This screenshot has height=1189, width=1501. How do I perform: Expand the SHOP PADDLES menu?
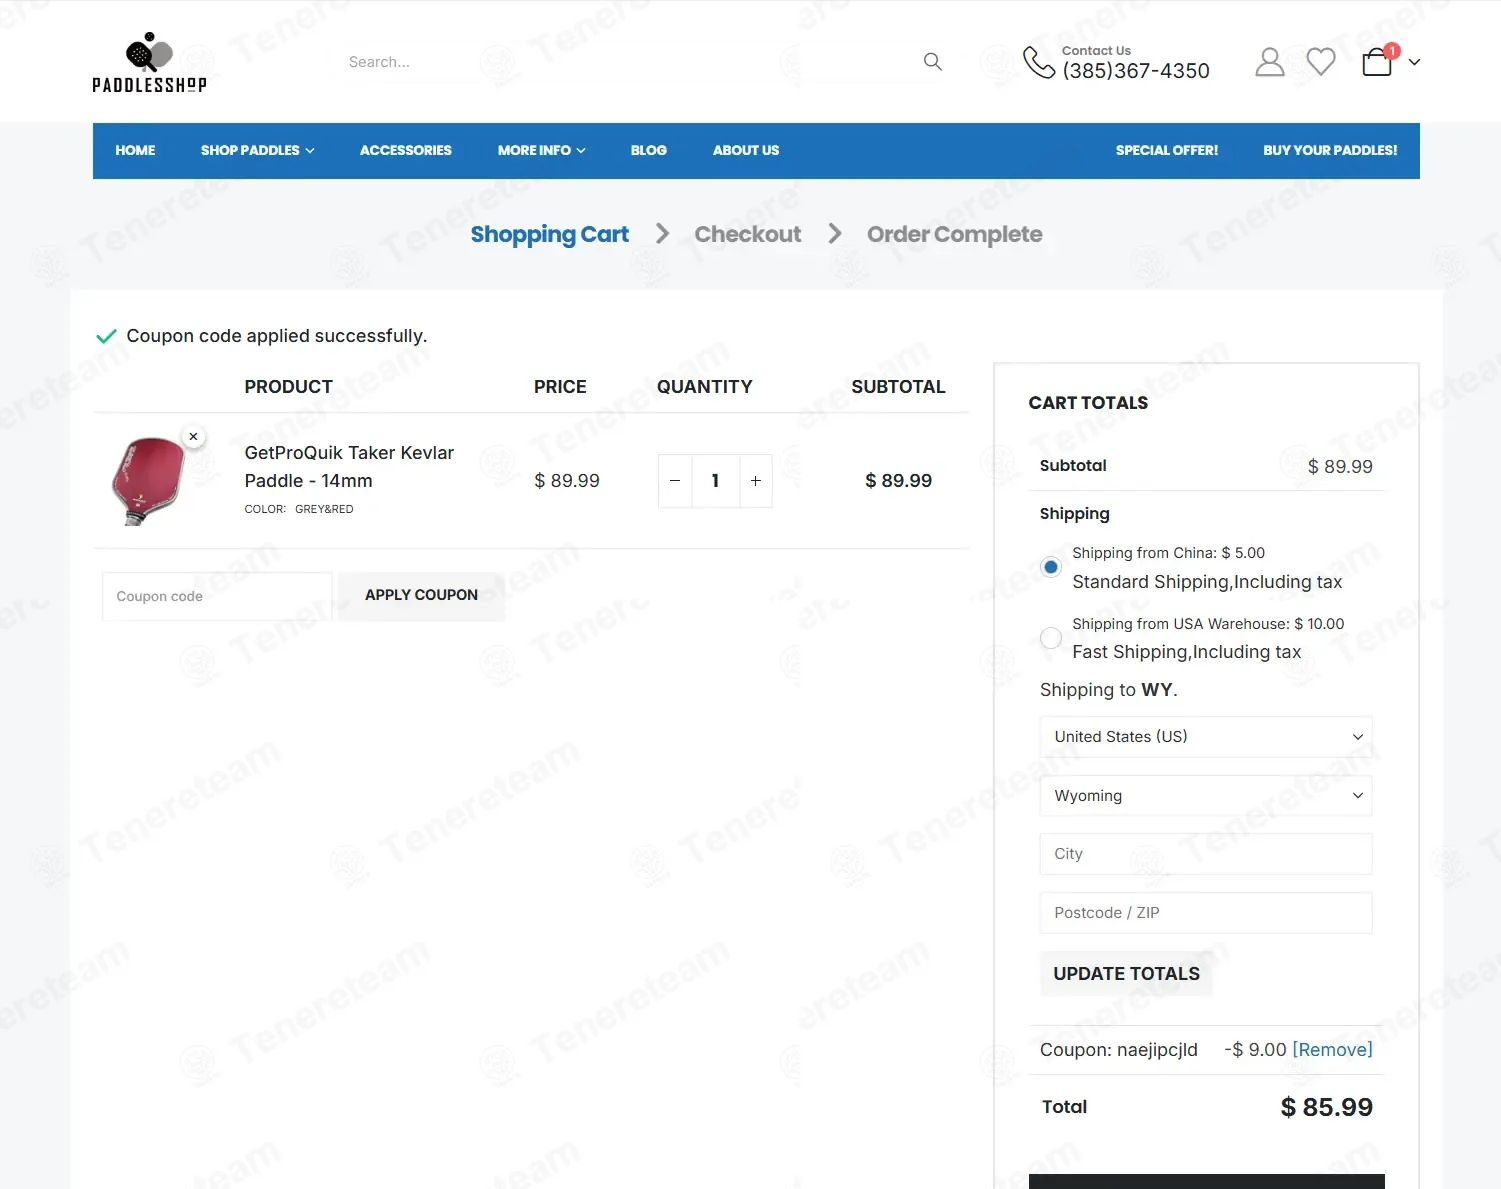click(257, 151)
